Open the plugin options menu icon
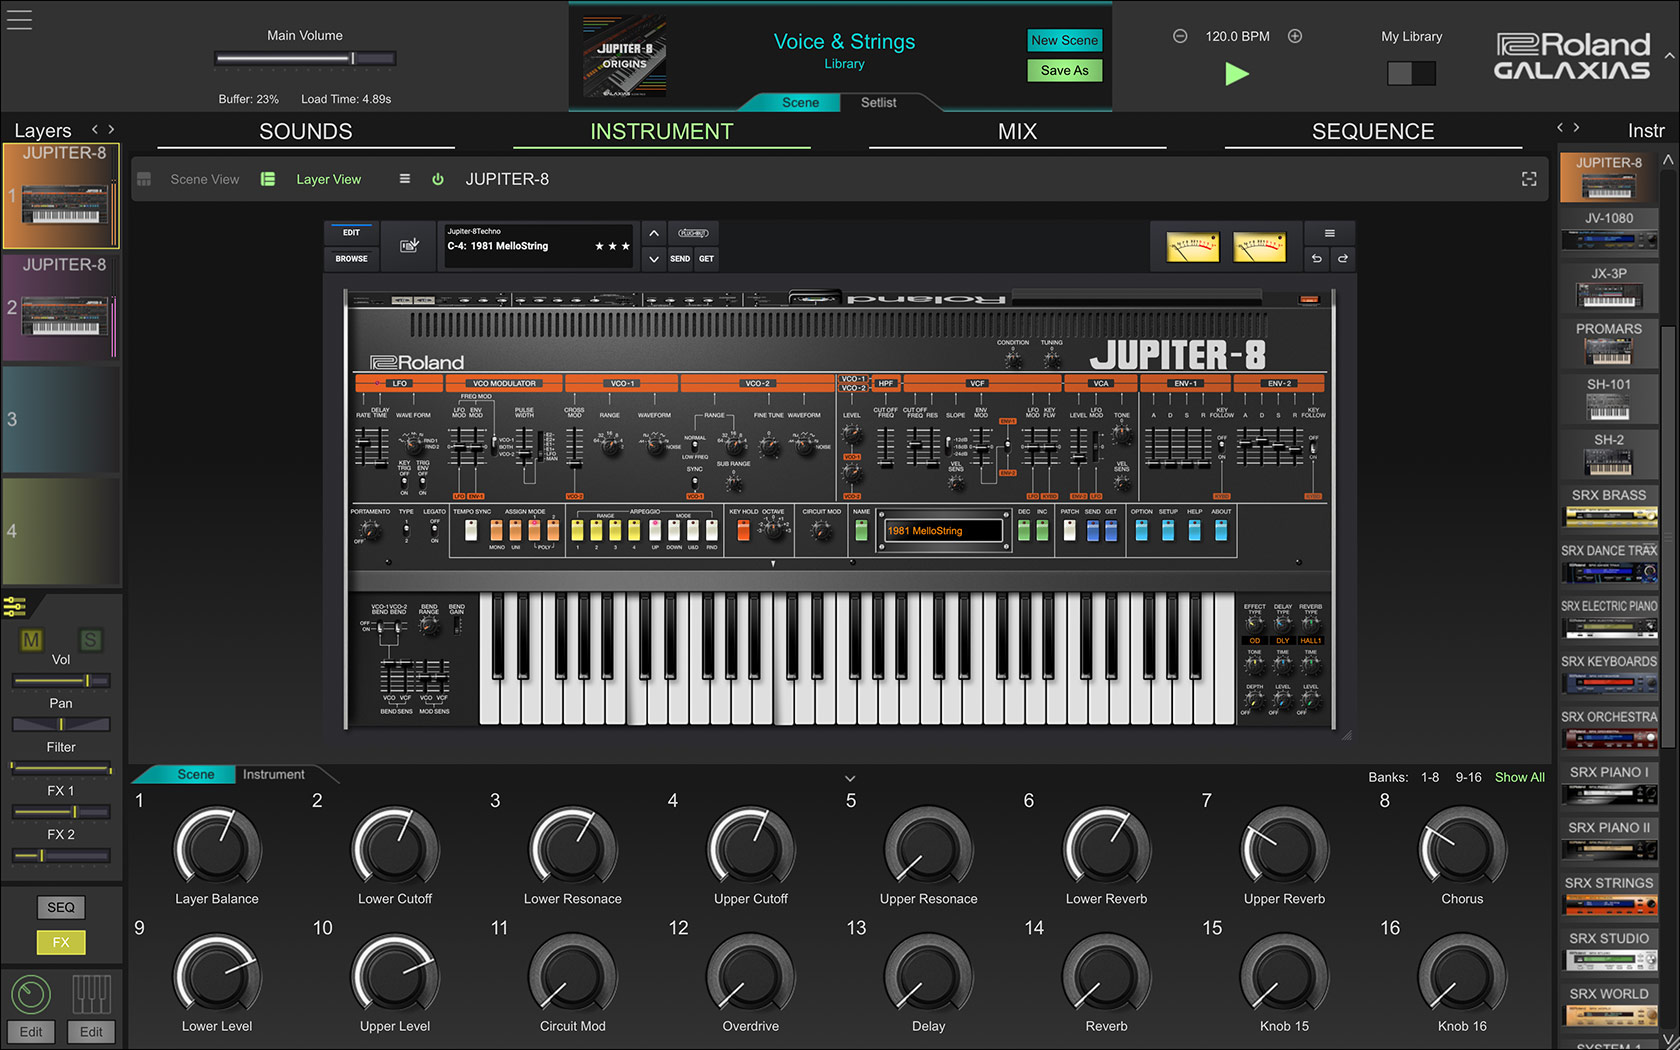Screen dimensions: 1680x1050 (1329, 233)
